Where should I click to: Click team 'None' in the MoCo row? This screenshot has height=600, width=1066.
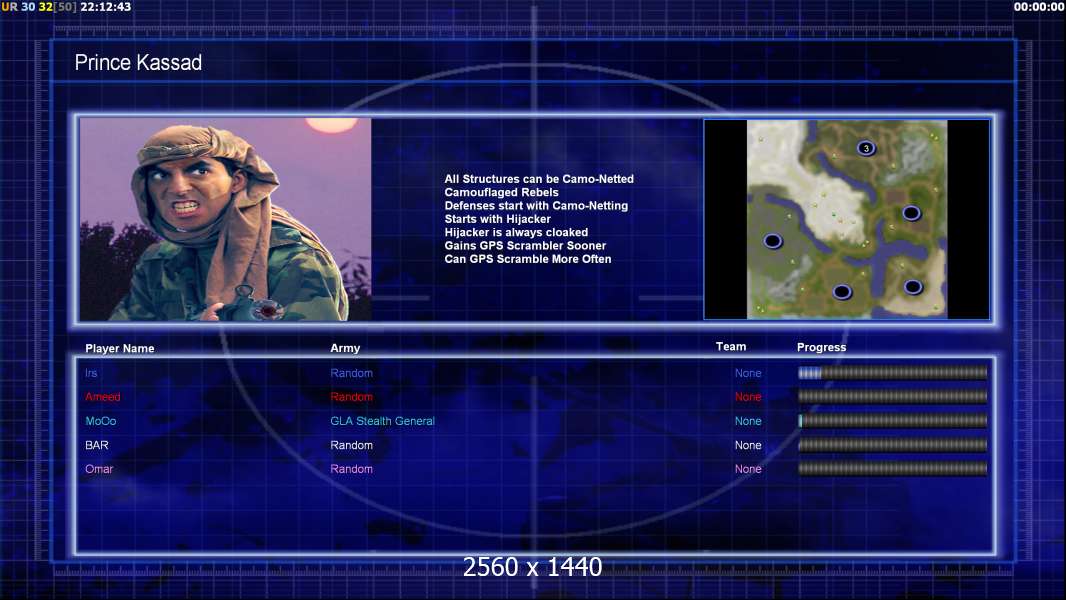[748, 421]
